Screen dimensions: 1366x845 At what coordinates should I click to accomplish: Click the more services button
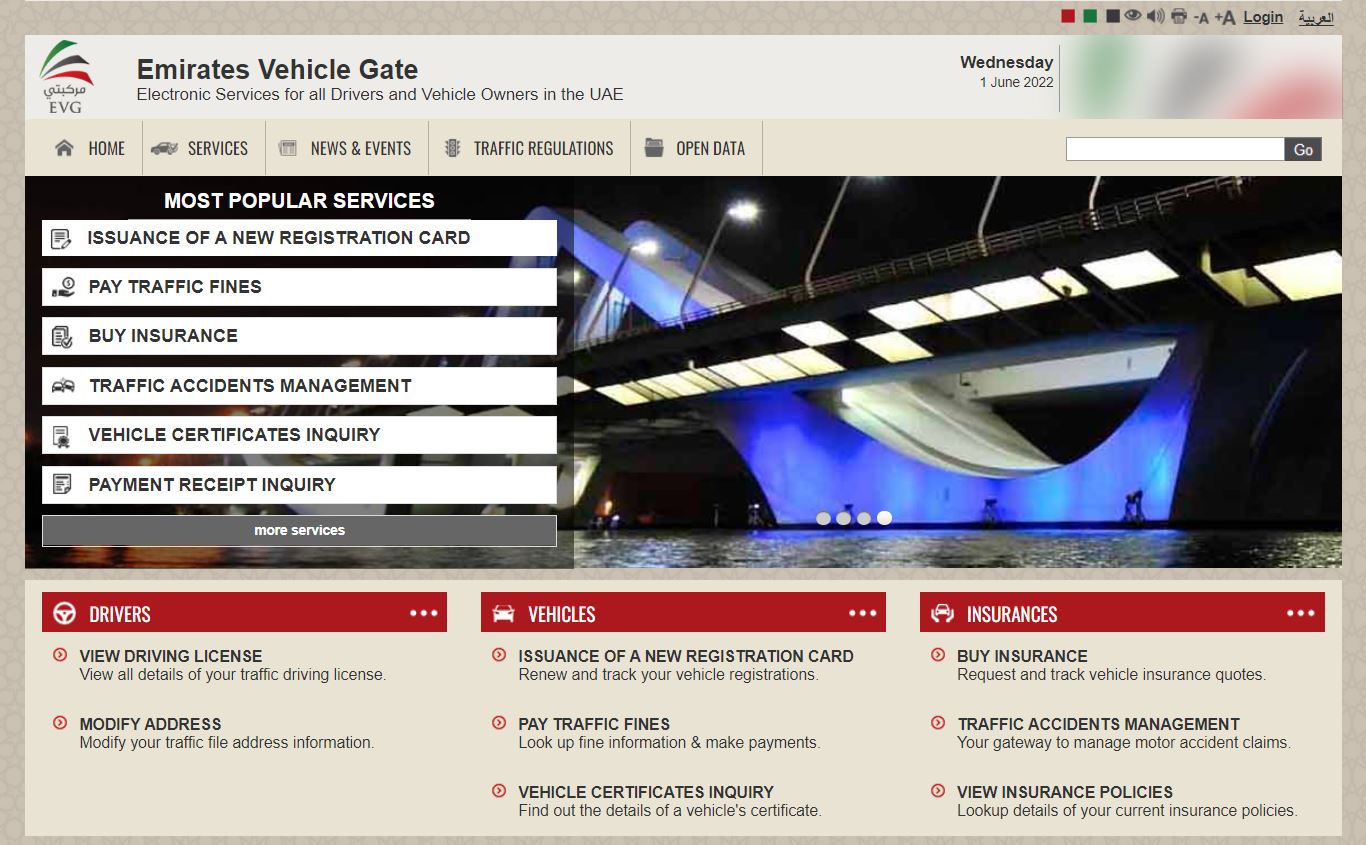[x=299, y=531]
